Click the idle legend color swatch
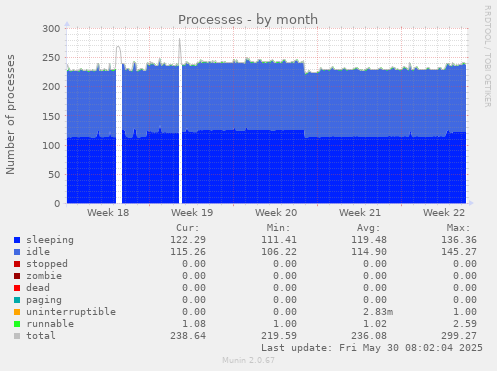497x371 pixels. coord(17,252)
